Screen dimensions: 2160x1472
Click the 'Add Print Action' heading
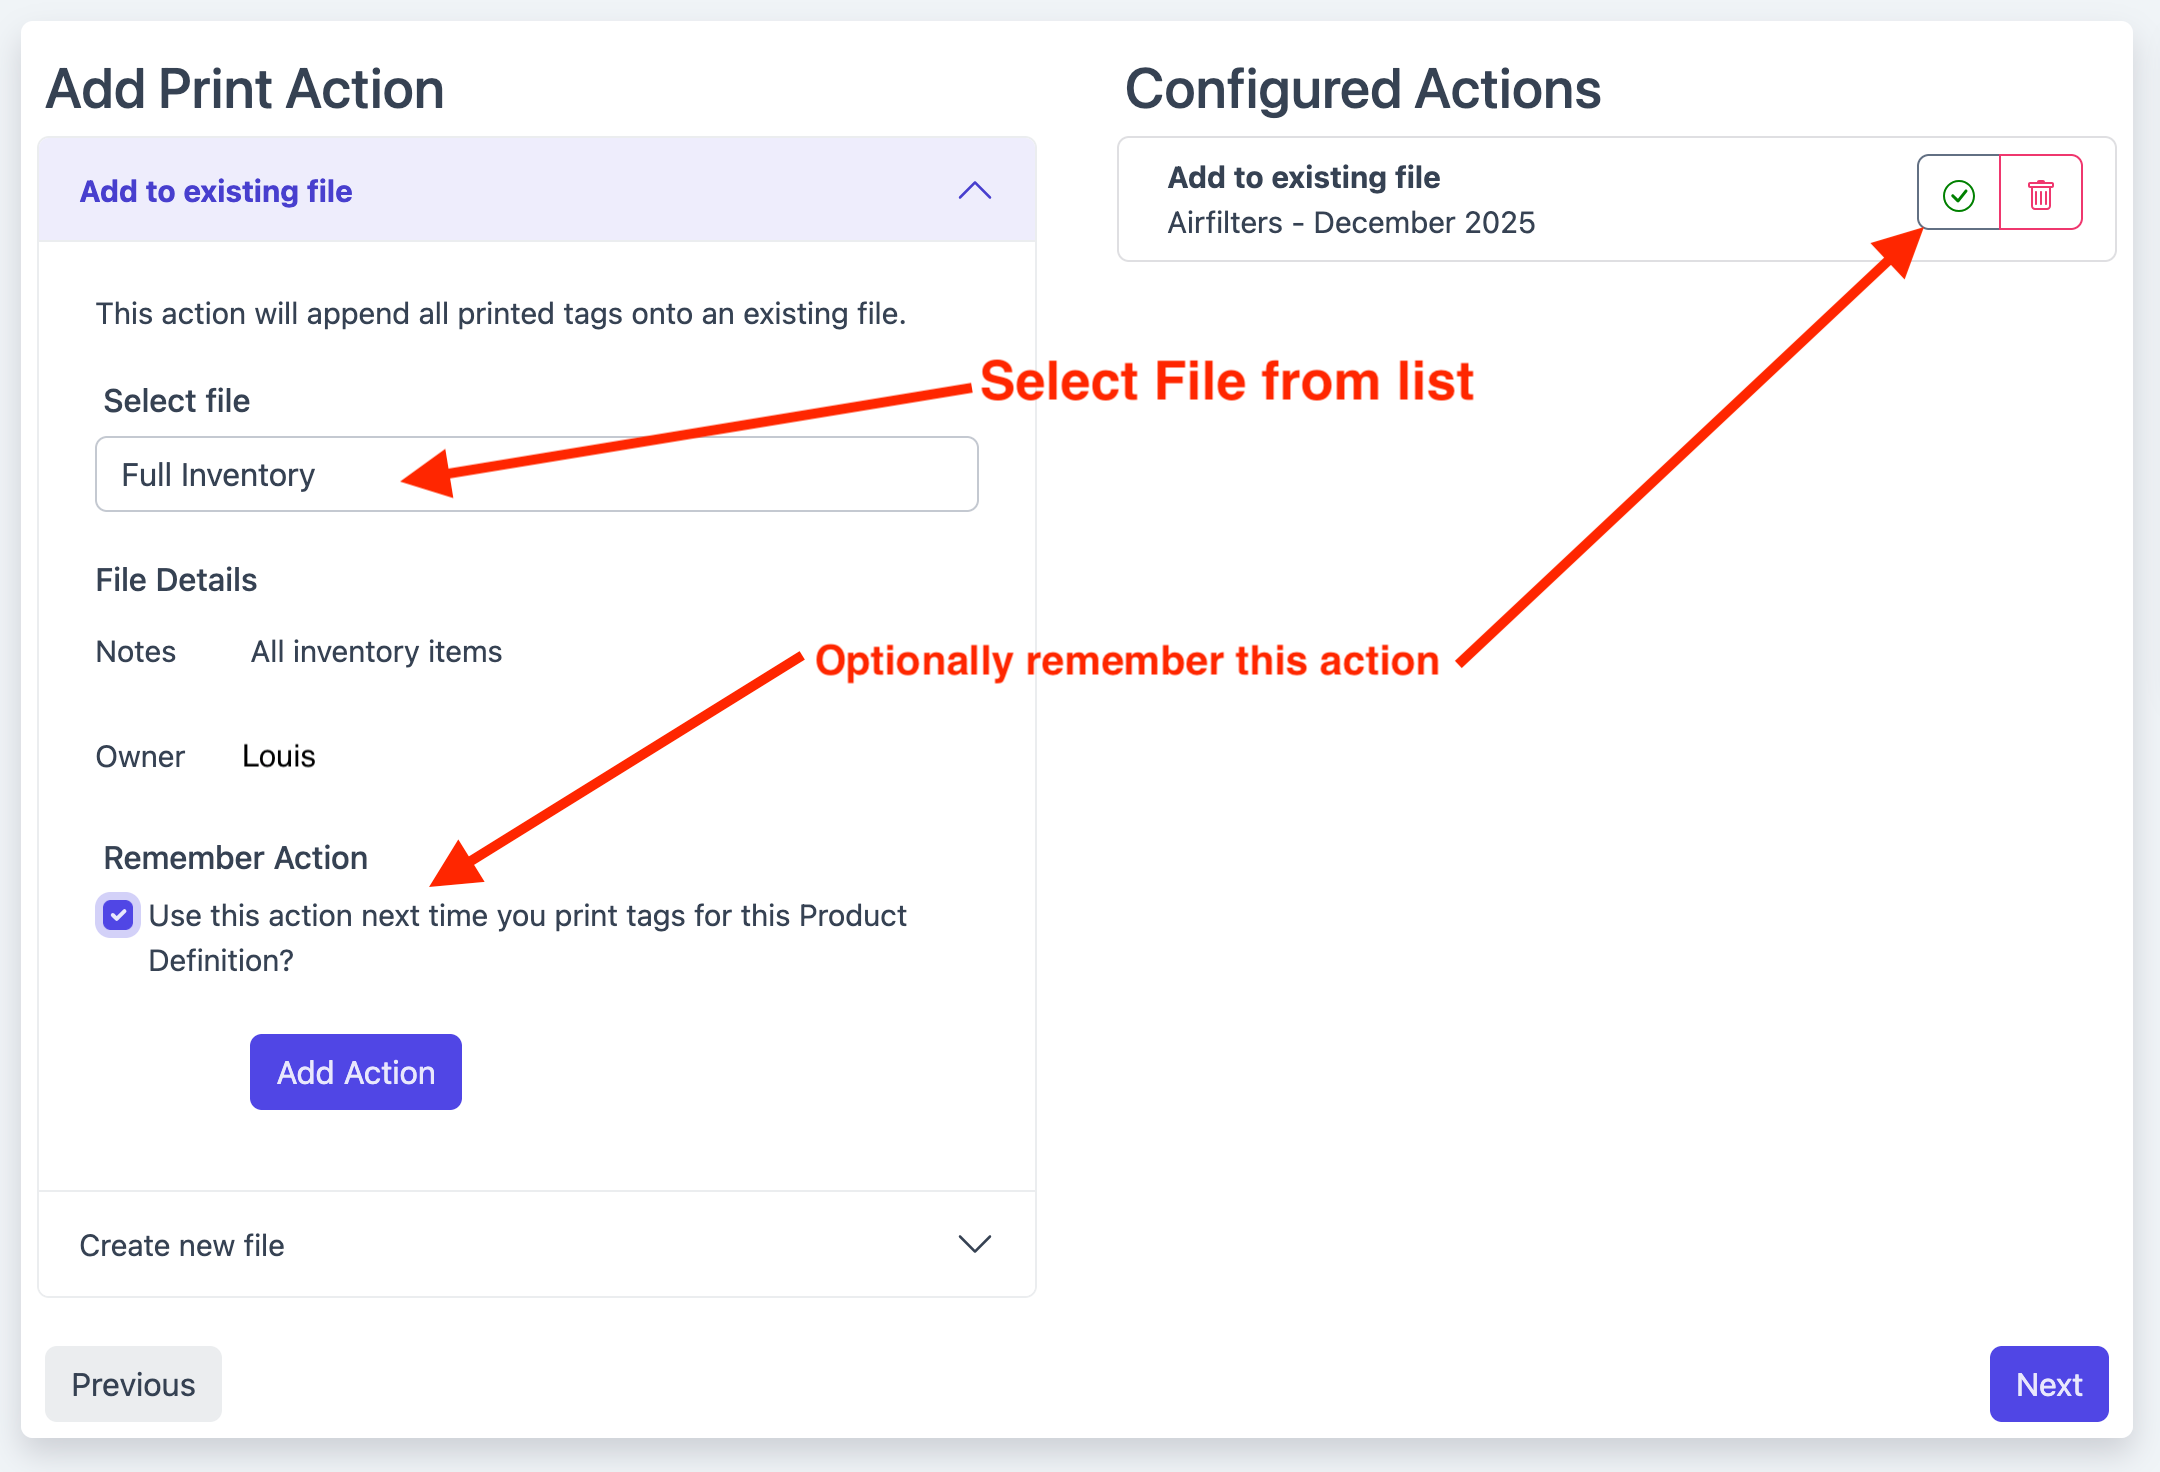pyautogui.click(x=245, y=89)
